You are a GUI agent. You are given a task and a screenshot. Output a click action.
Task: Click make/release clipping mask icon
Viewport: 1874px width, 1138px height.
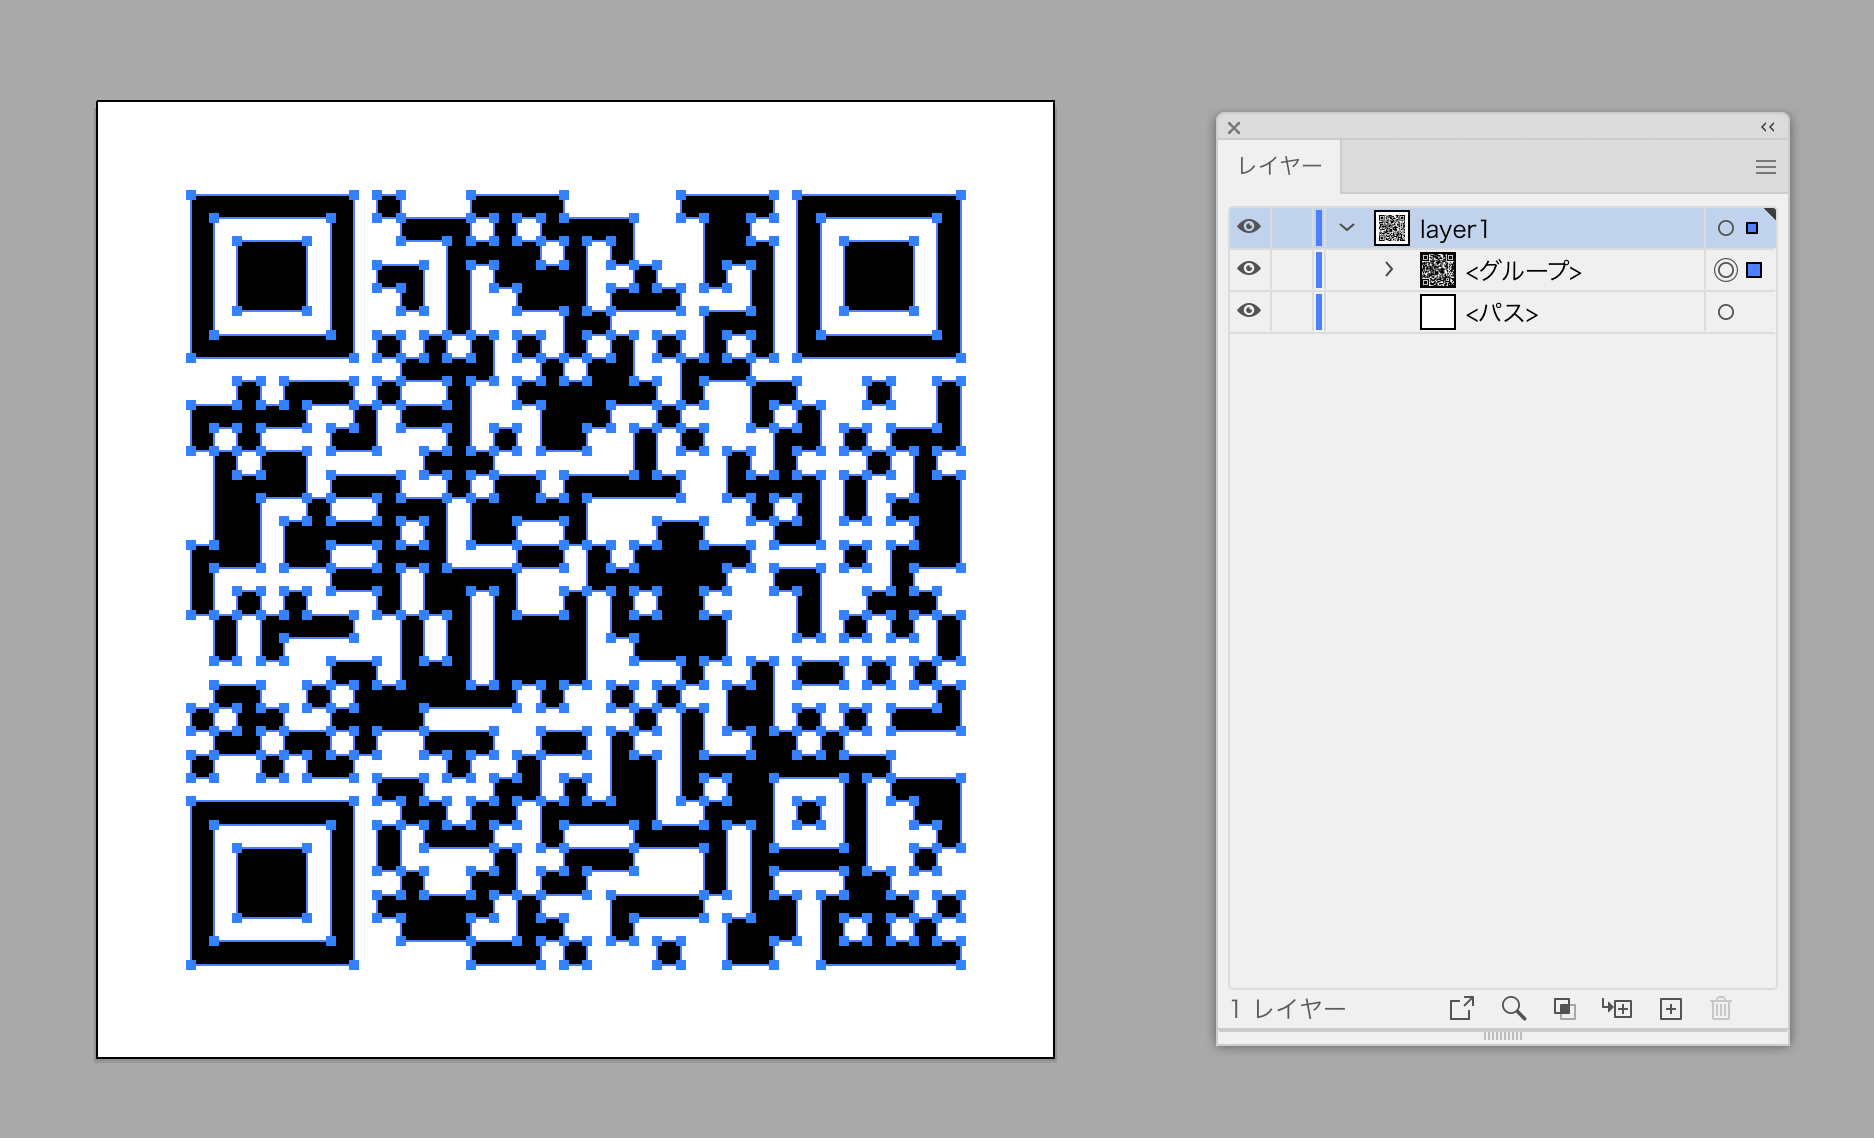tap(1565, 1009)
